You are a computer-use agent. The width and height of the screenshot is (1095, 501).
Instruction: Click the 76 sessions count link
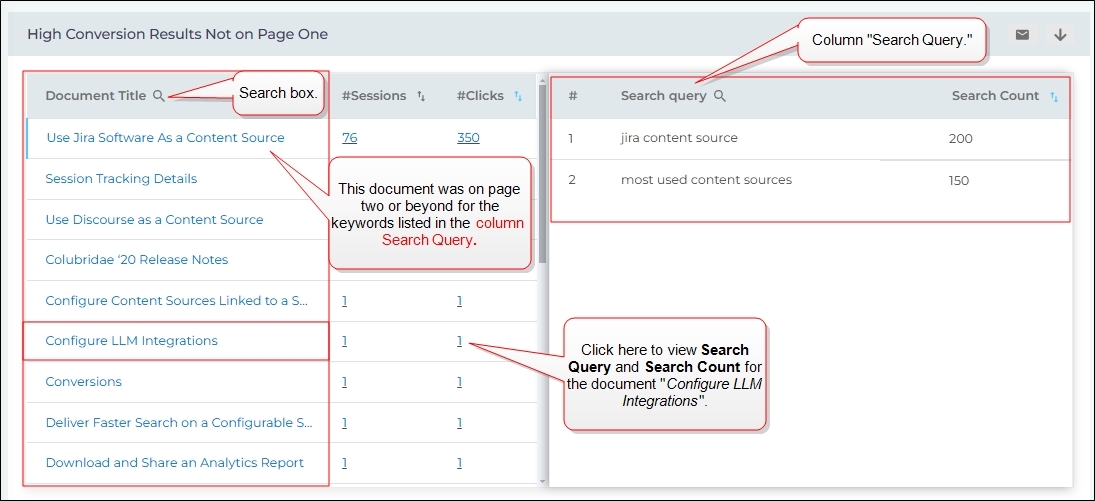(350, 138)
